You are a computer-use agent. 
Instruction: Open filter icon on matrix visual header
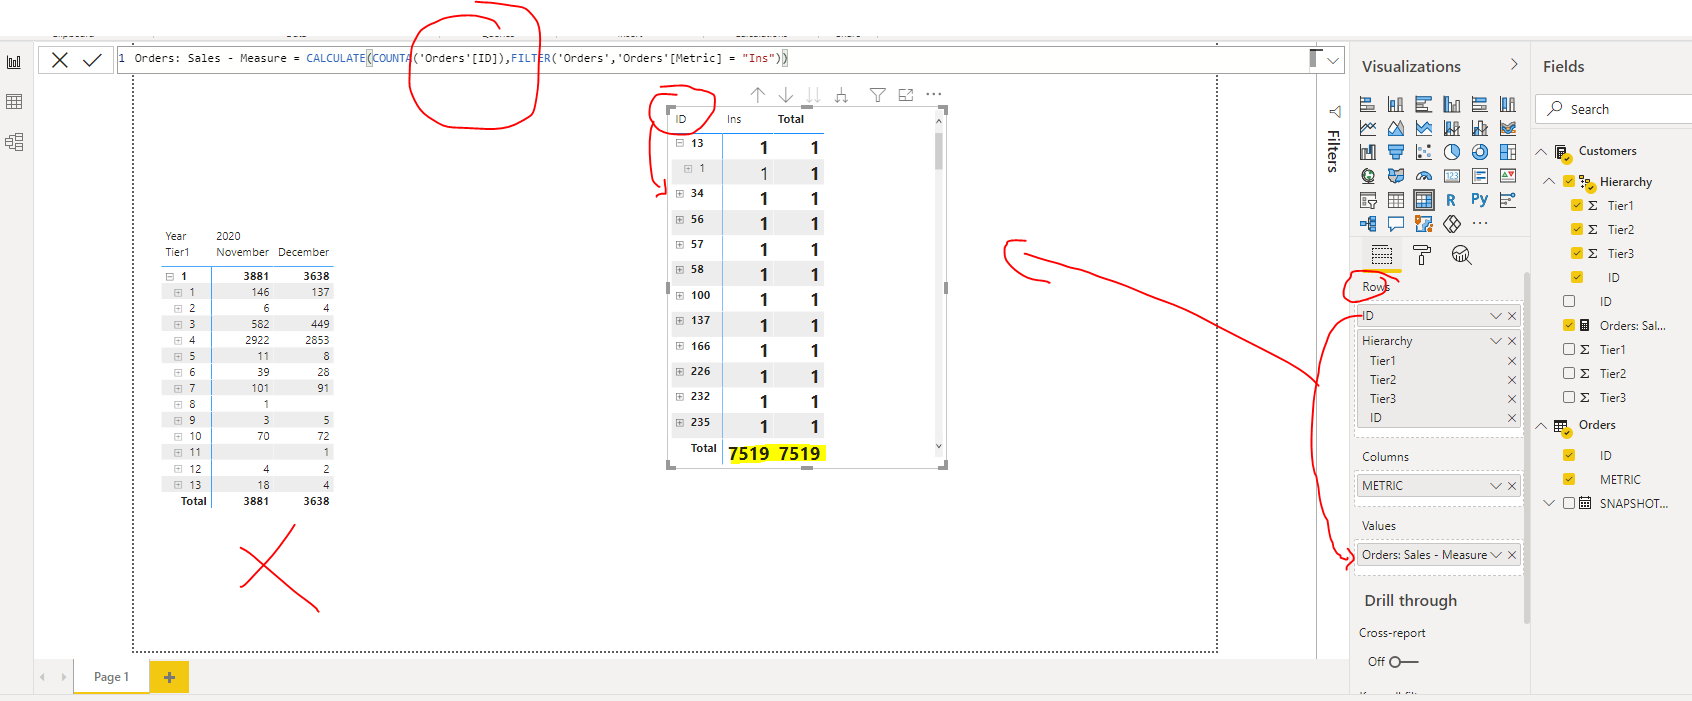pyautogui.click(x=877, y=94)
